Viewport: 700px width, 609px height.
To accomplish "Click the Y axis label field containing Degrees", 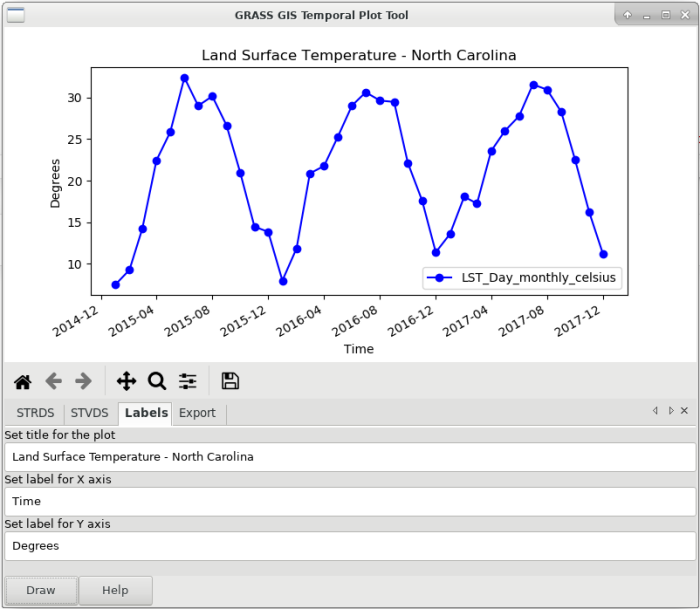I will pyautogui.click(x=349, y=546).
